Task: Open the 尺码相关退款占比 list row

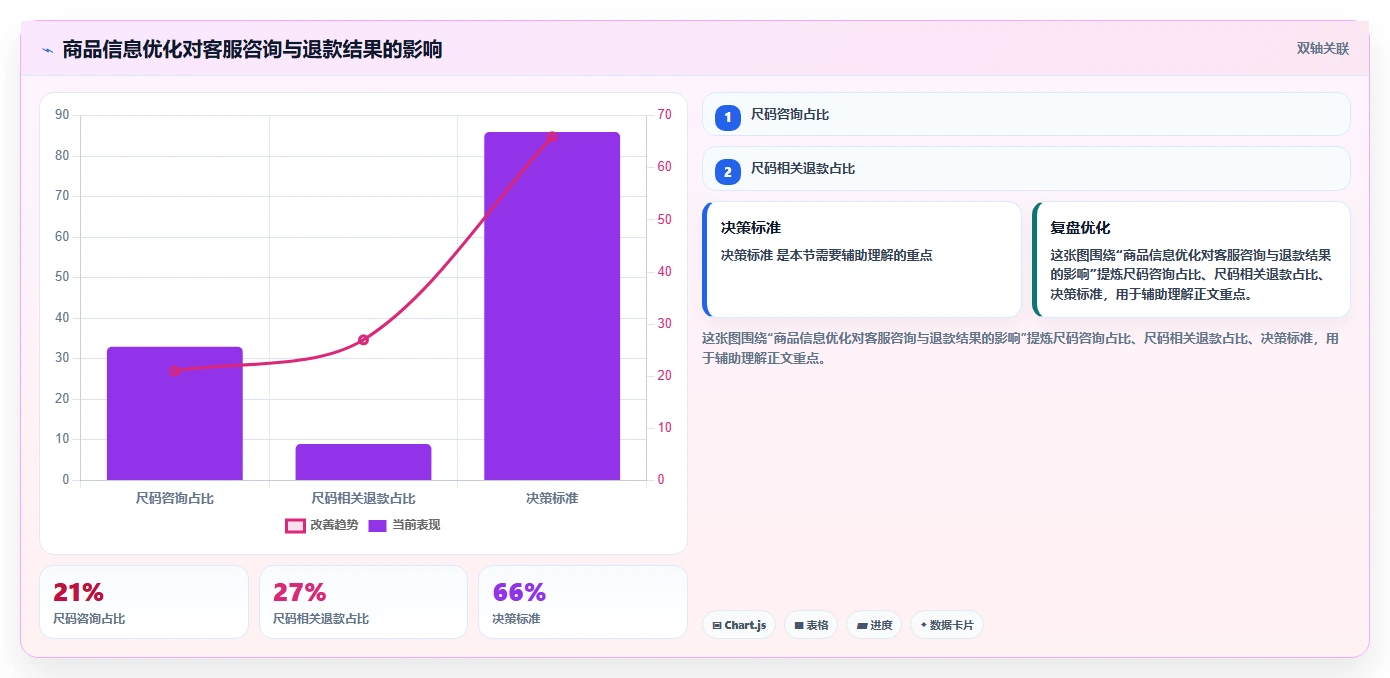Action: click(1026, 168)
